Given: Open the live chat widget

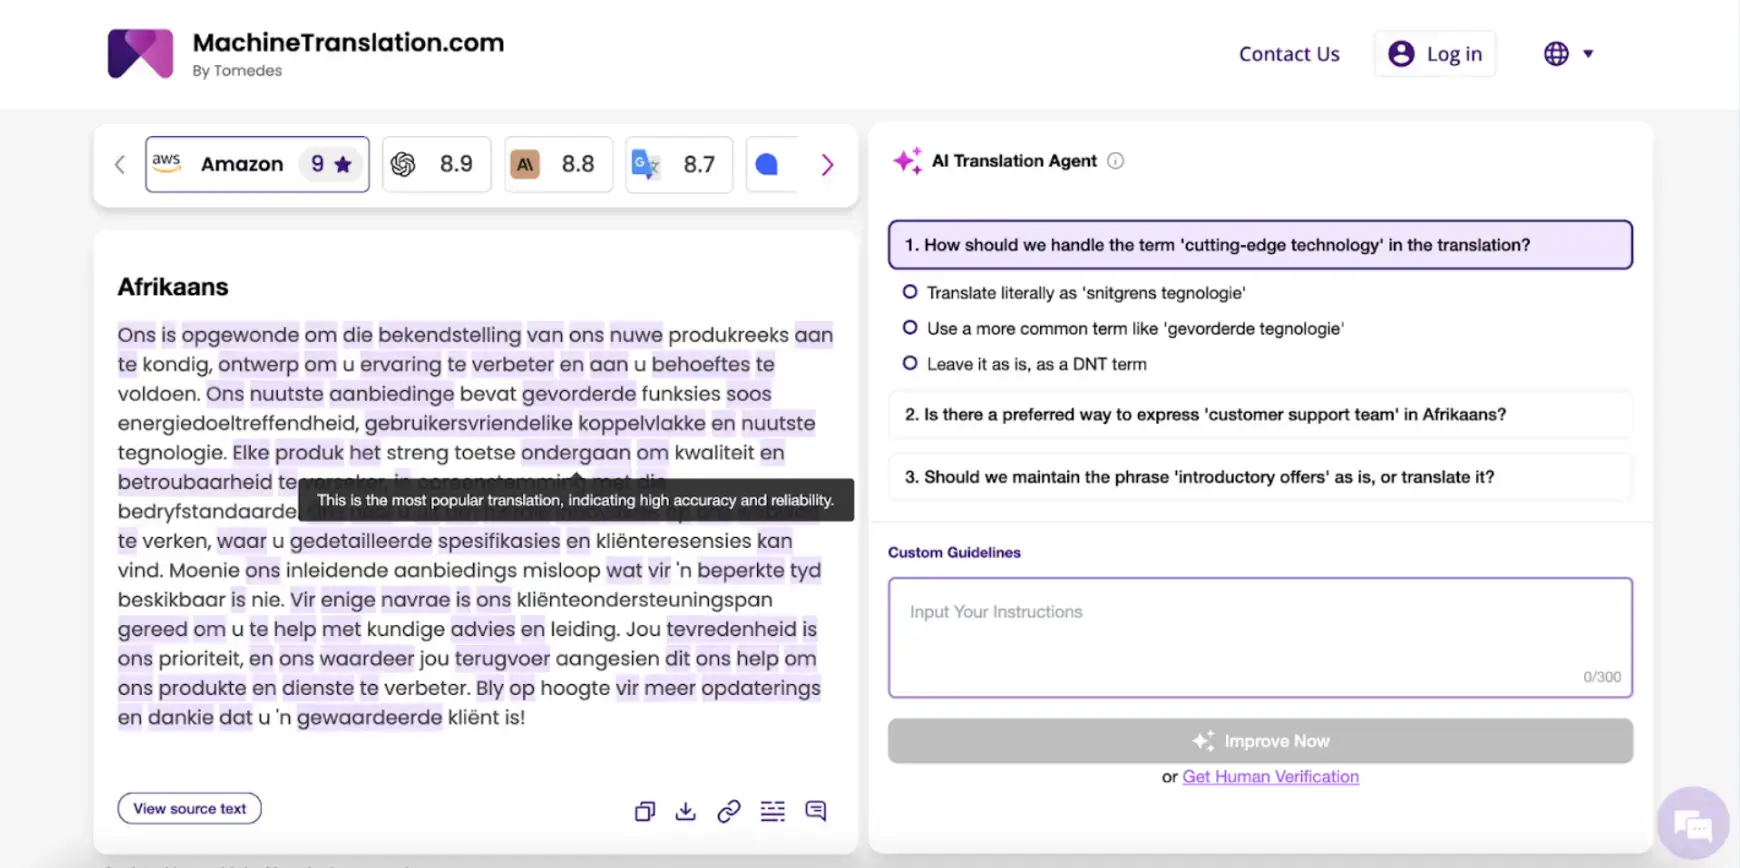Looking at the screenshot, I should (x=1693, y=825).
